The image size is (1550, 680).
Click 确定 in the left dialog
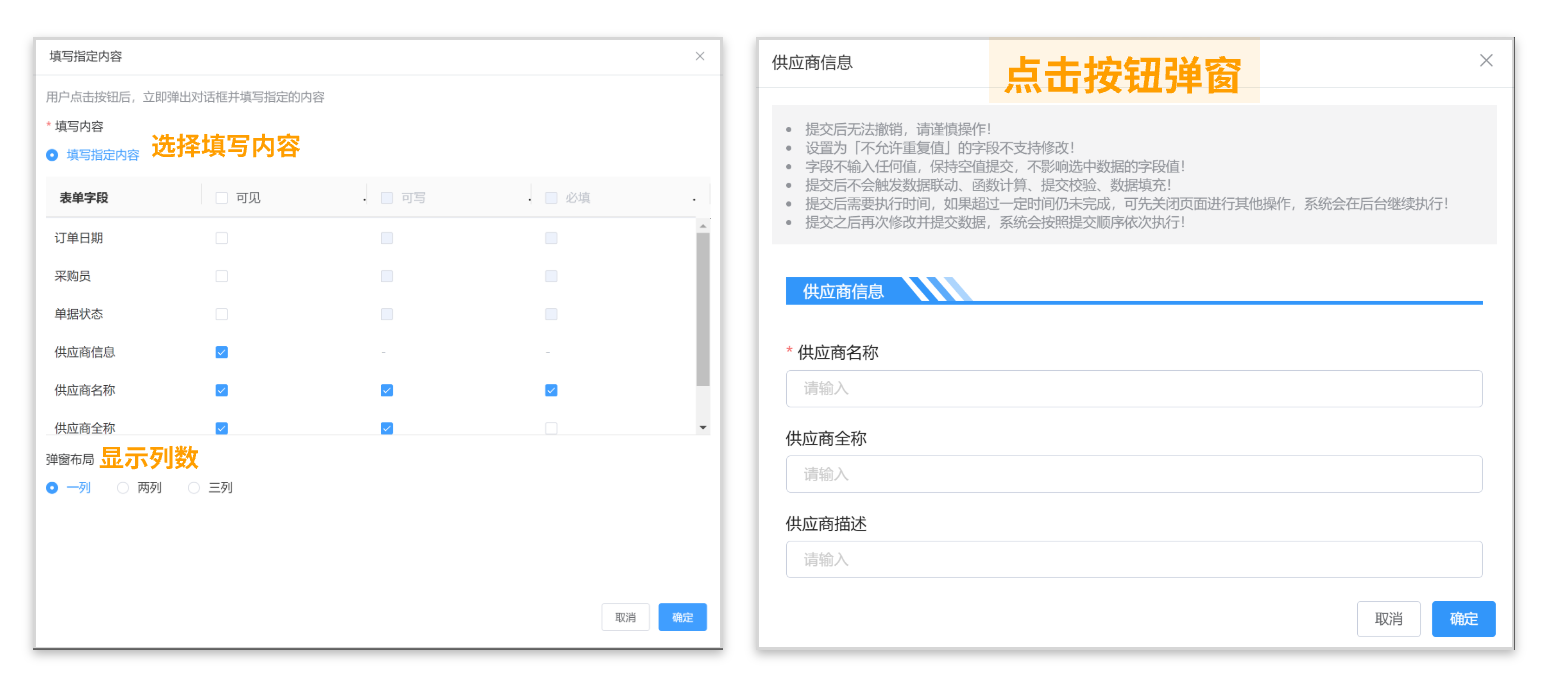[x=682, y=617]
